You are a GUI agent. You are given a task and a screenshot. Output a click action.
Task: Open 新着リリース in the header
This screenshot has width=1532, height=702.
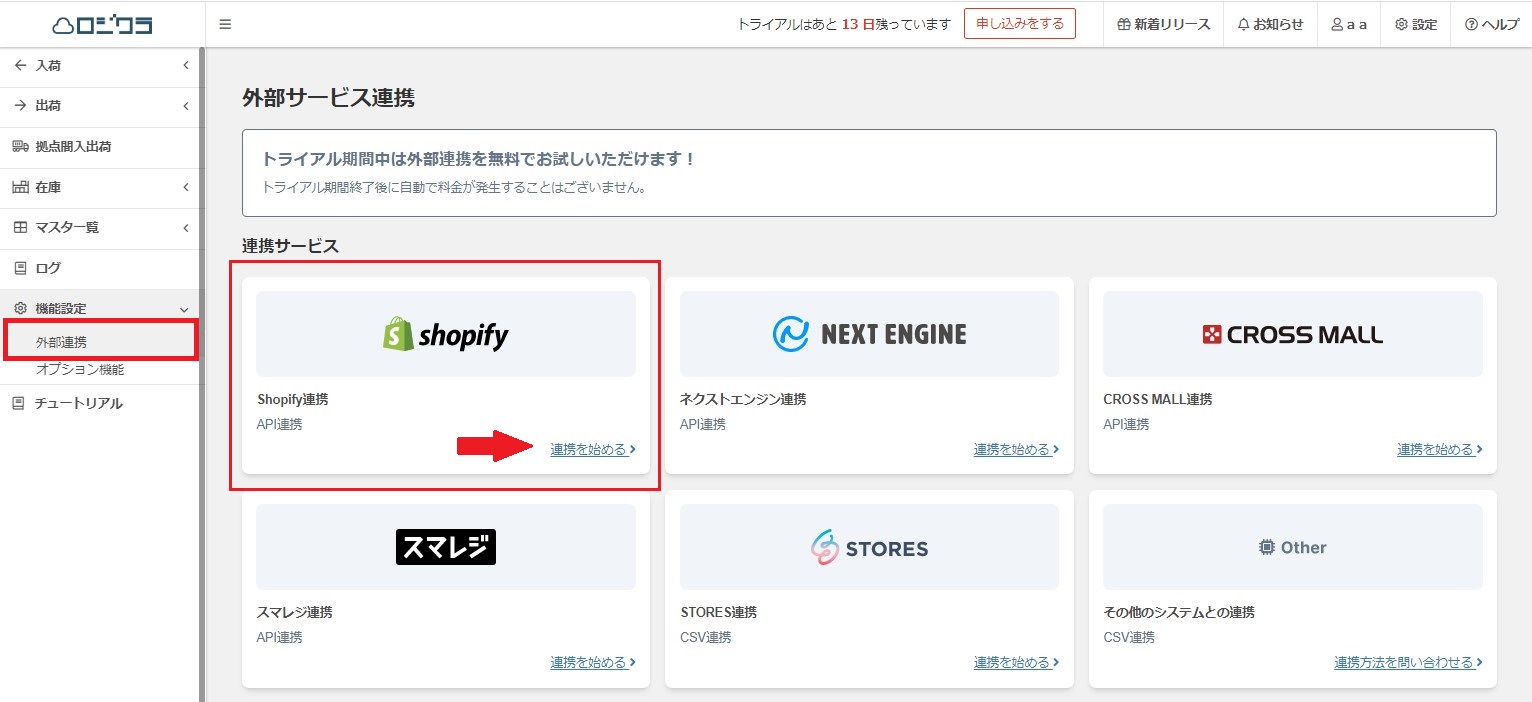click(x=1164, y=24)
